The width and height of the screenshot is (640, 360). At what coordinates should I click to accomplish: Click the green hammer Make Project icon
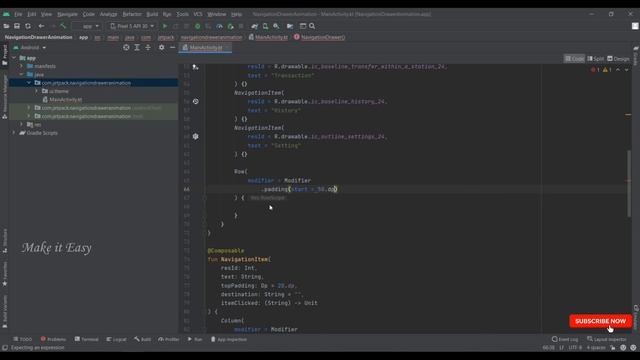coord(63,26)
